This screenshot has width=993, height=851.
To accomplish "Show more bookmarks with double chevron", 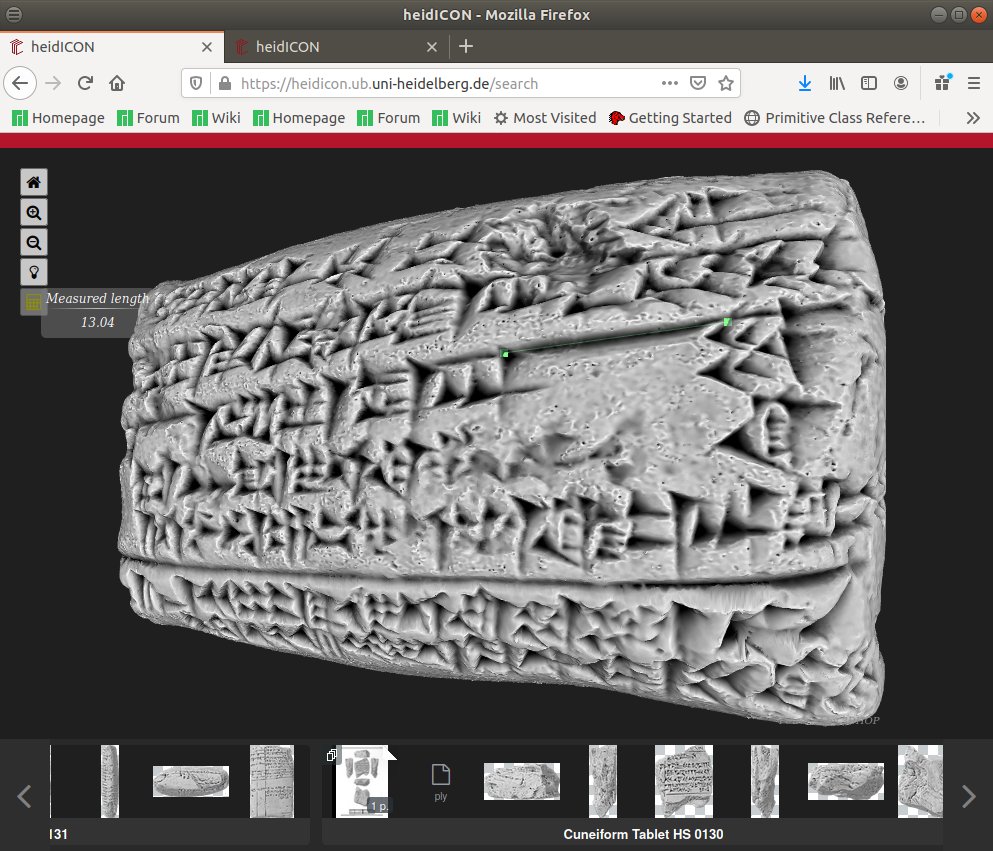I will coord(973,118).
